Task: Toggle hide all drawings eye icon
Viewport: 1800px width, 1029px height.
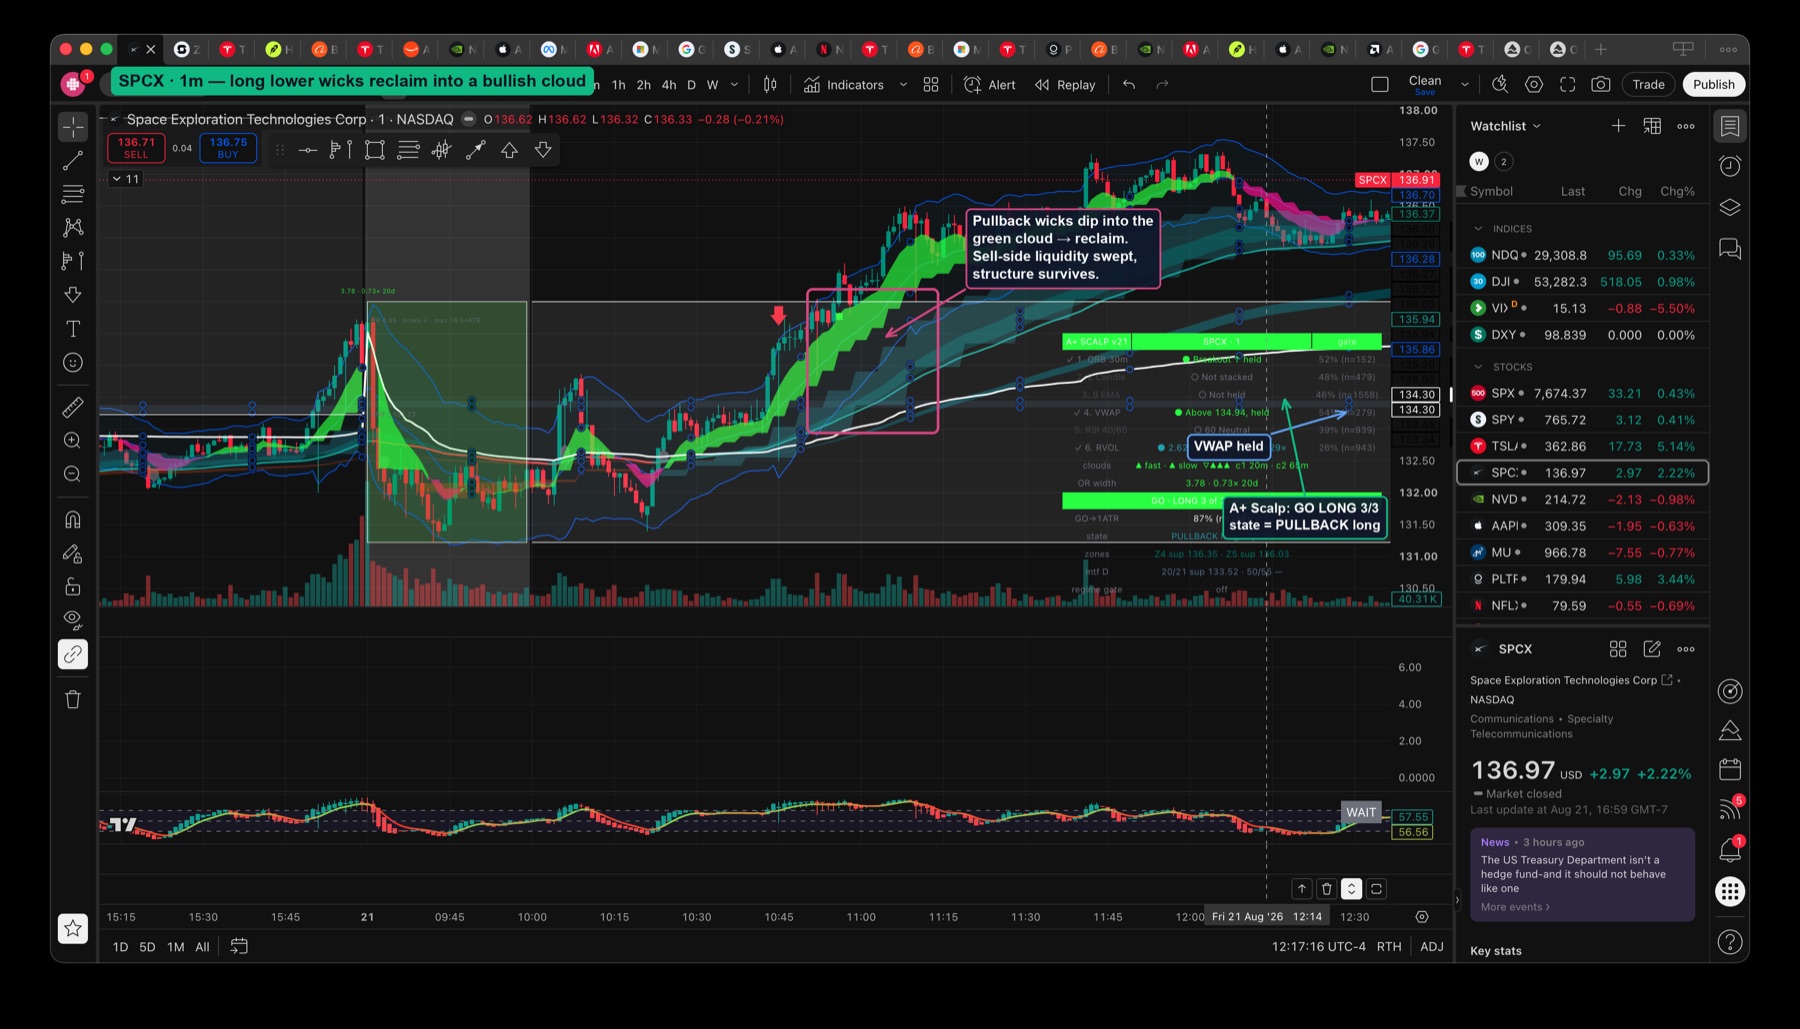Action: coord(73,620)
